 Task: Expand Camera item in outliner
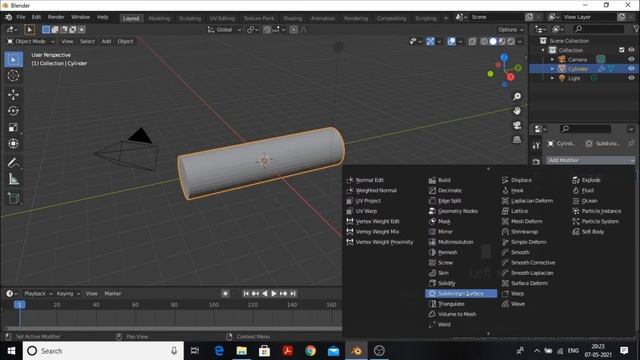tap(552, 60)
